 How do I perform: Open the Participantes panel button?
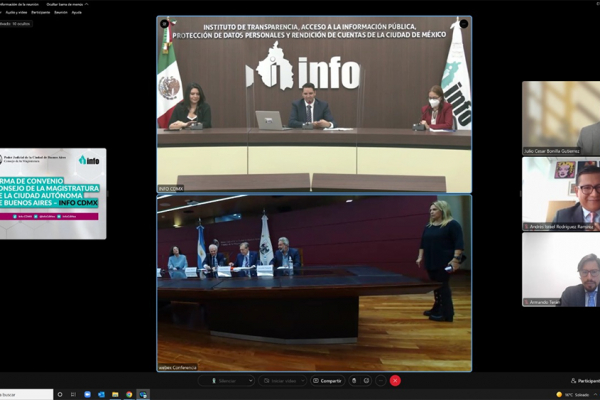point(585,381)
